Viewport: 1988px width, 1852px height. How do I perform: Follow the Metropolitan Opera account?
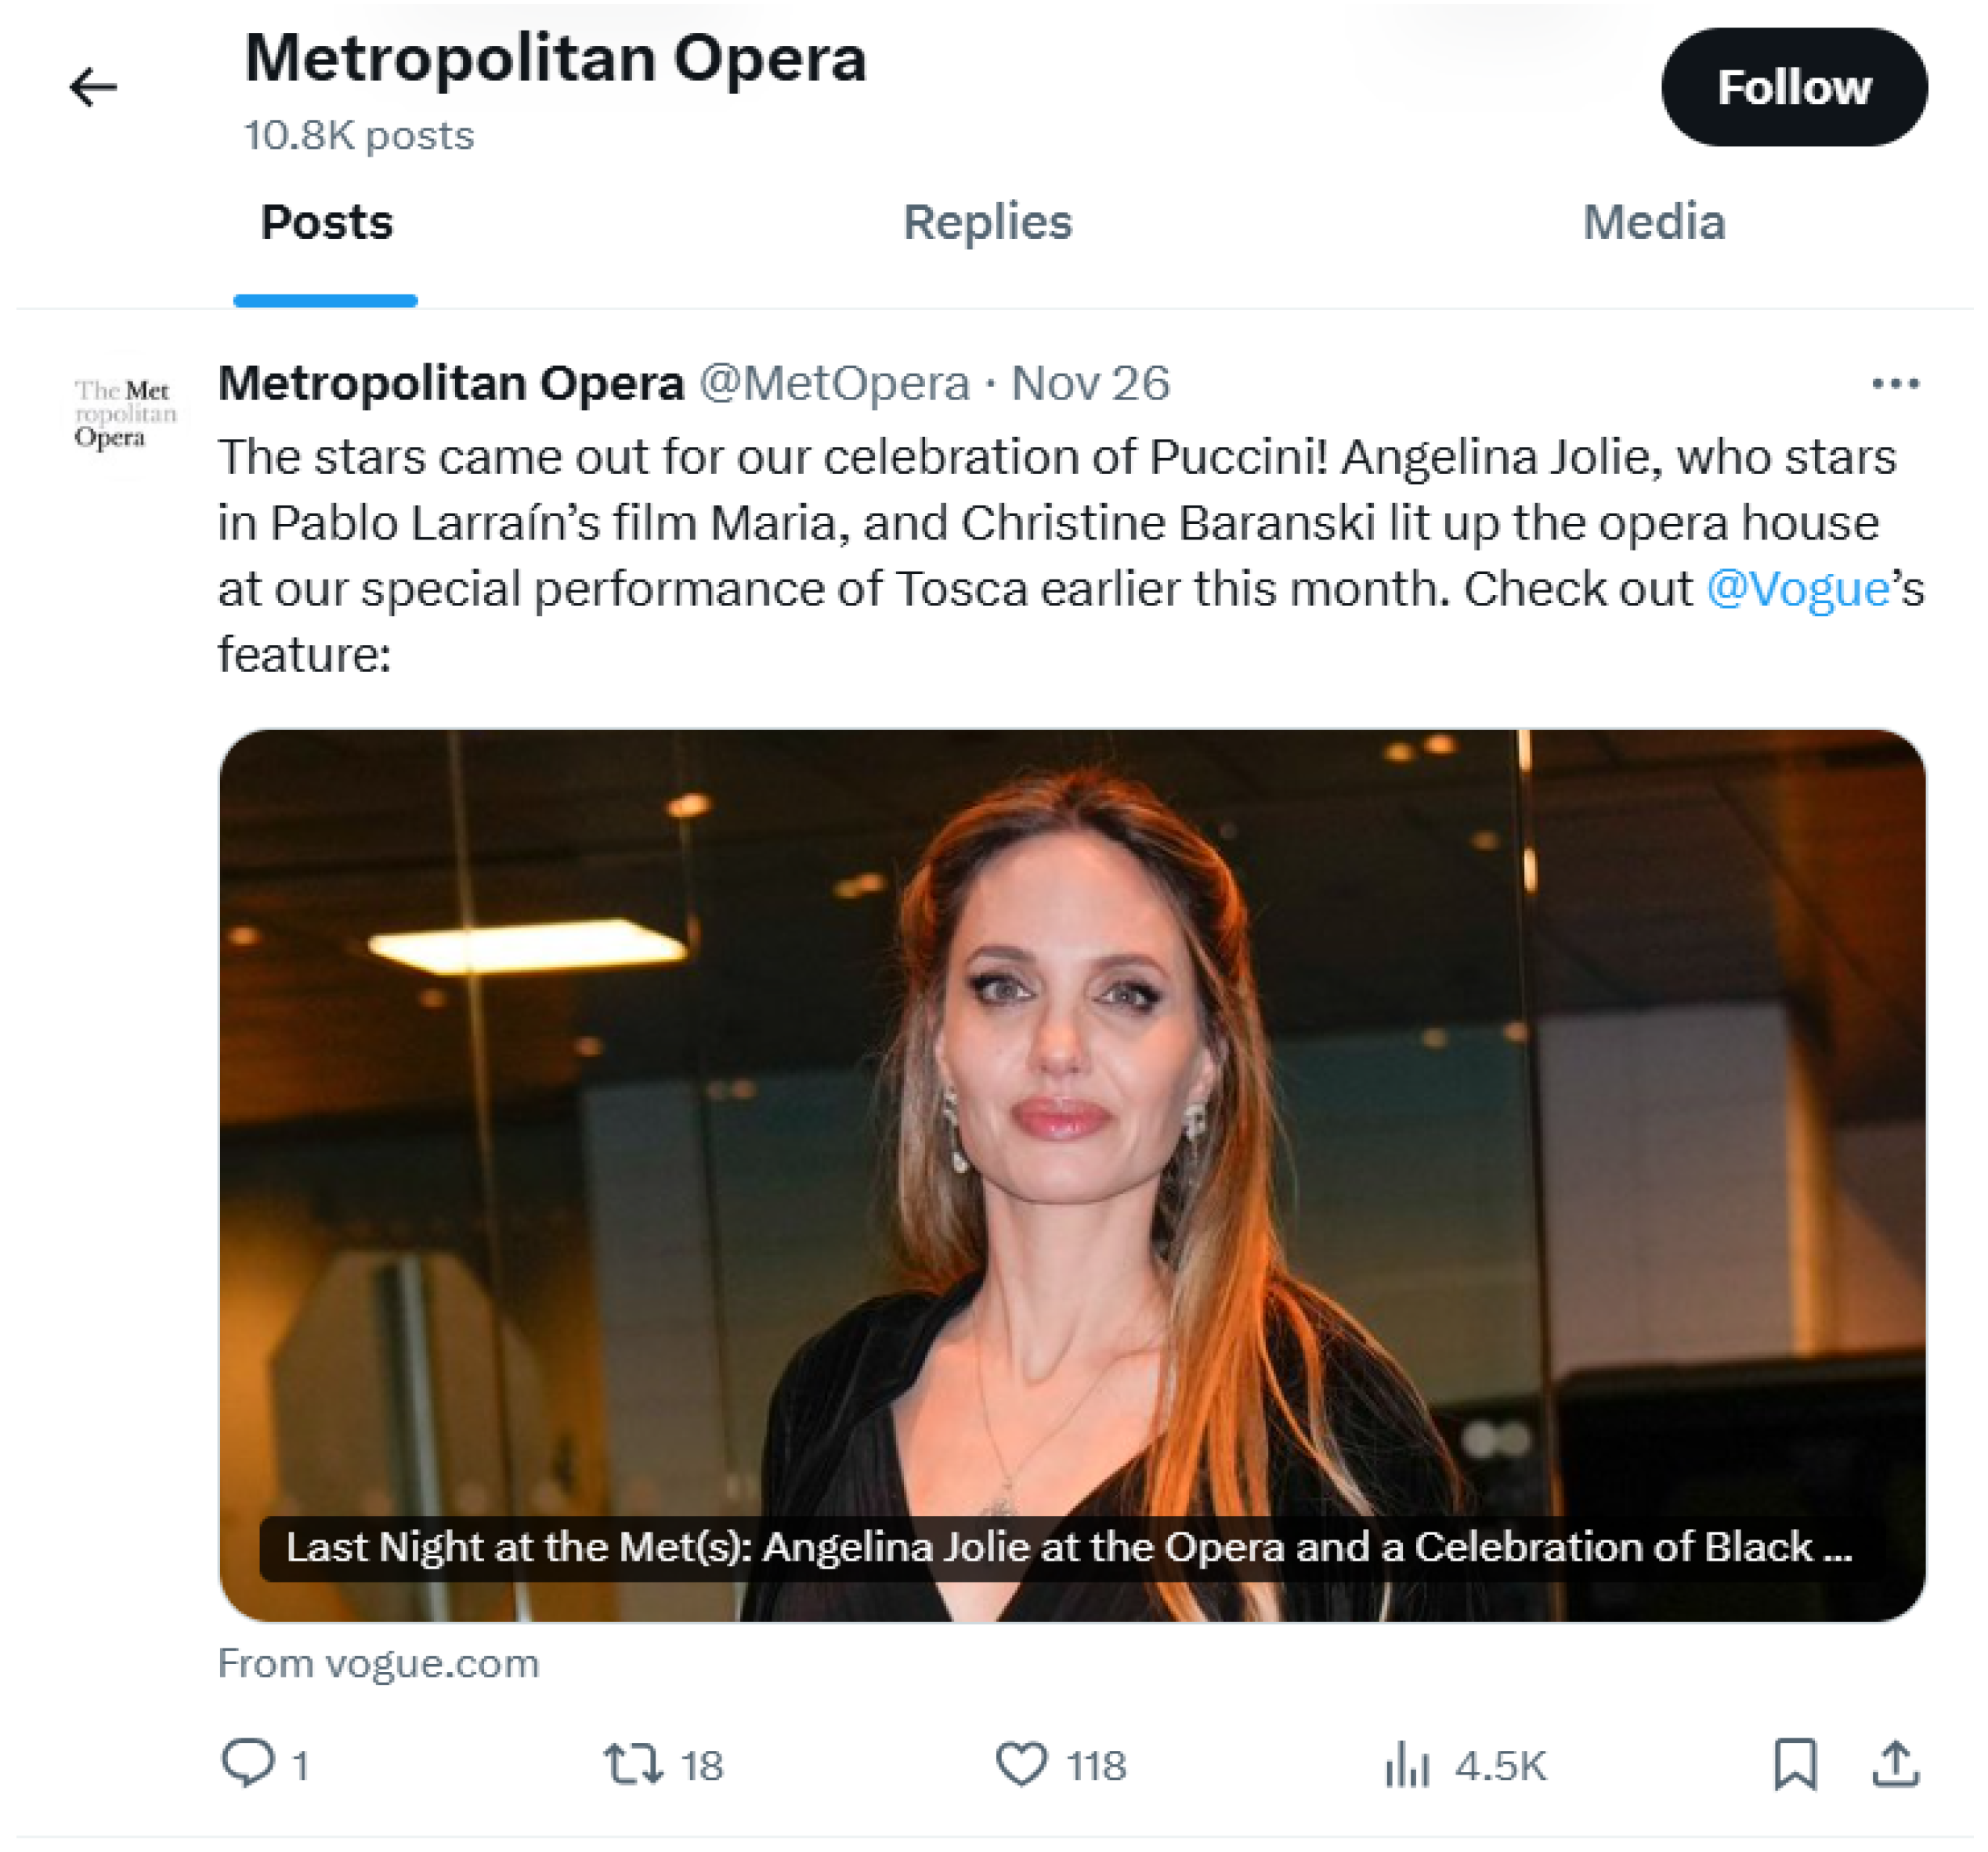[1793, 87]
